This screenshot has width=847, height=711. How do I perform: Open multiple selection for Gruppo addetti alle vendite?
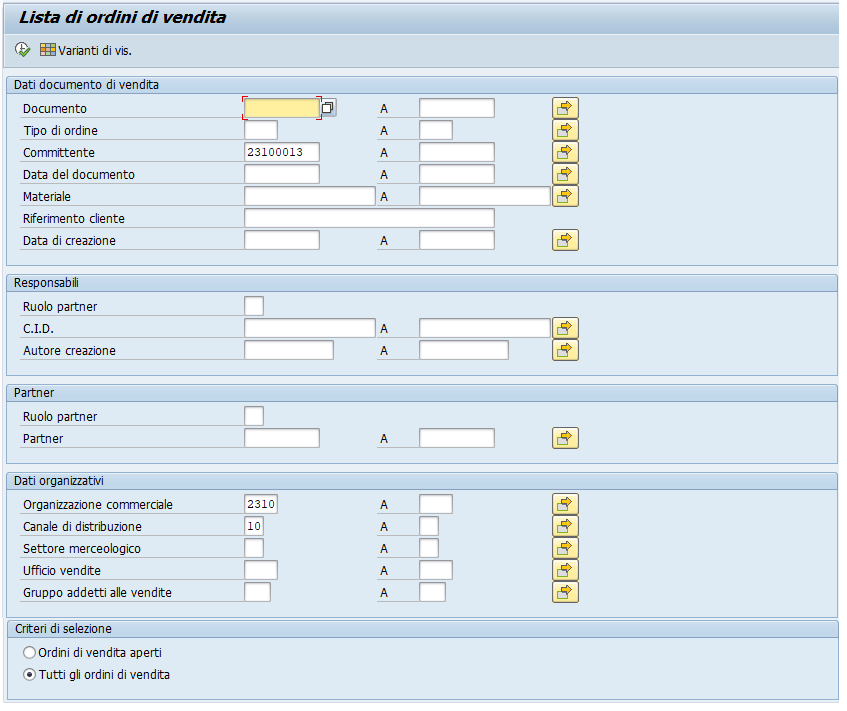pyautogui.click(x=565, y=592)
